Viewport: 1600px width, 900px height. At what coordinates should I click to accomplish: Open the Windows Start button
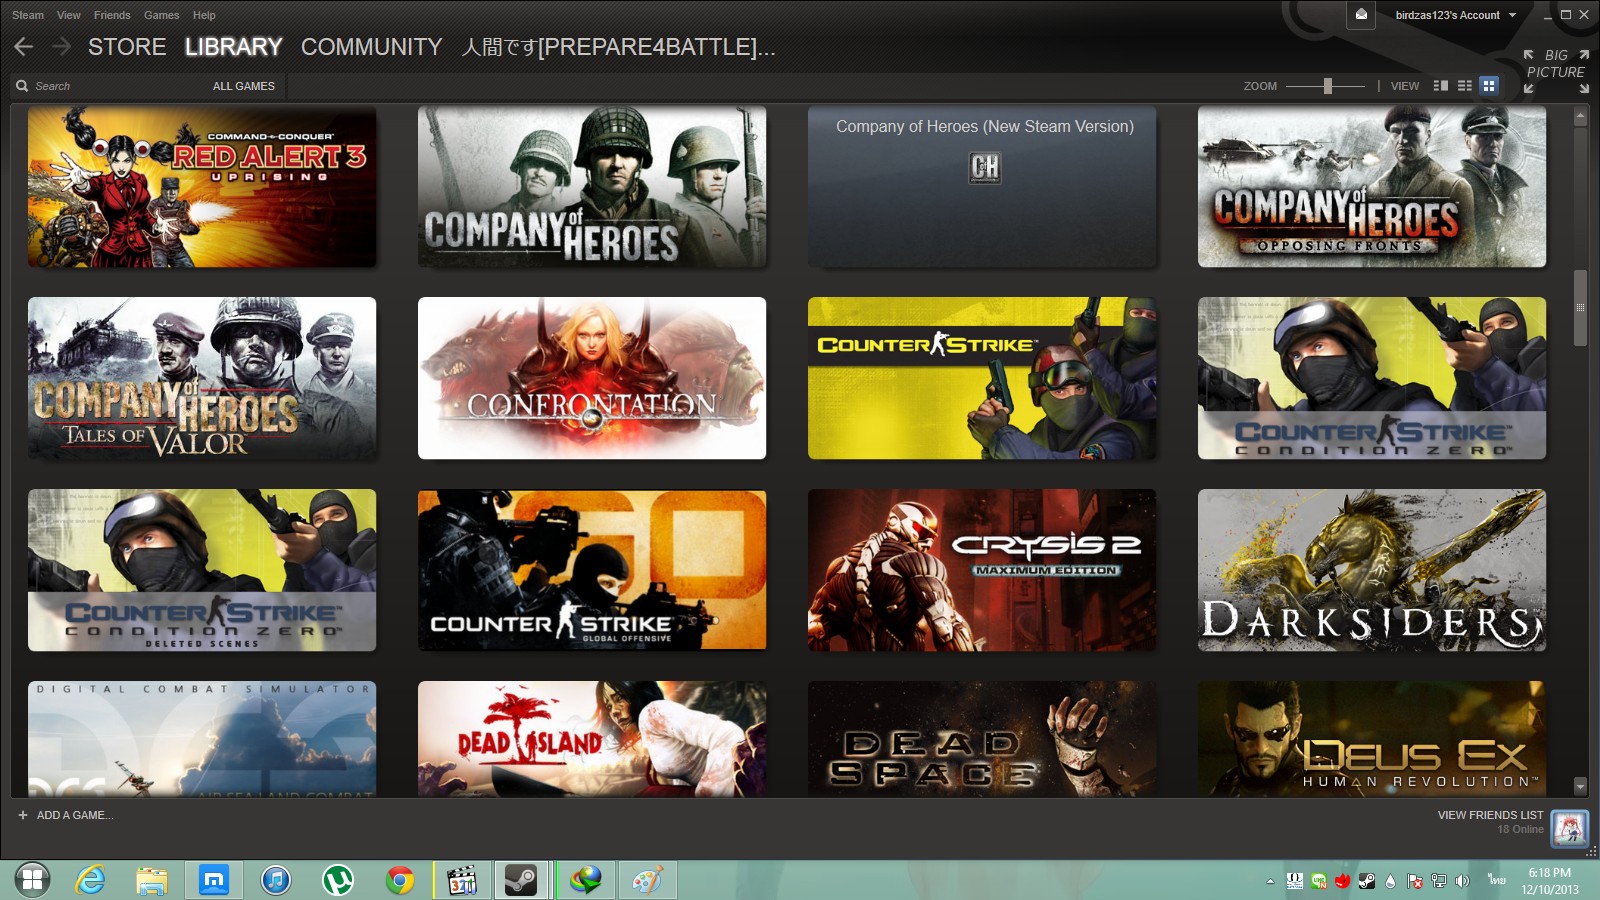point(32,880)
